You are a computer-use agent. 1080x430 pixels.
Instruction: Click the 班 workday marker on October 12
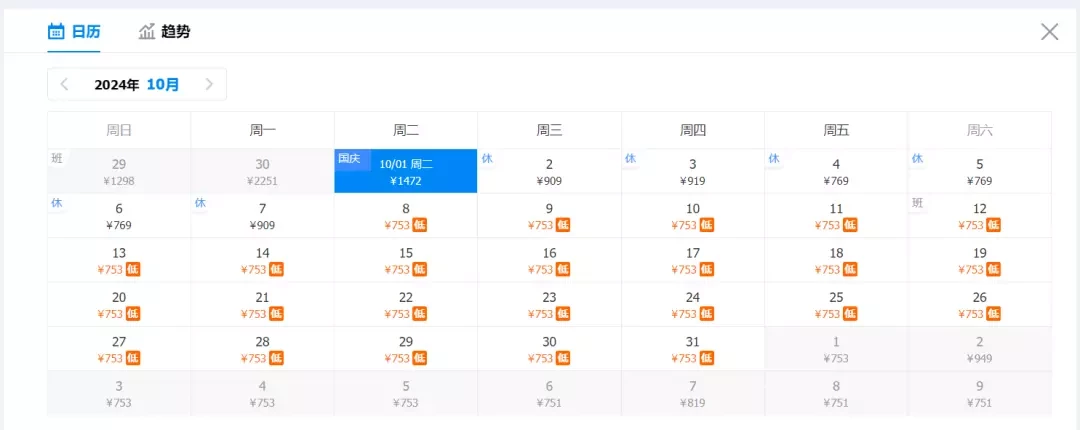coord(917,203)
